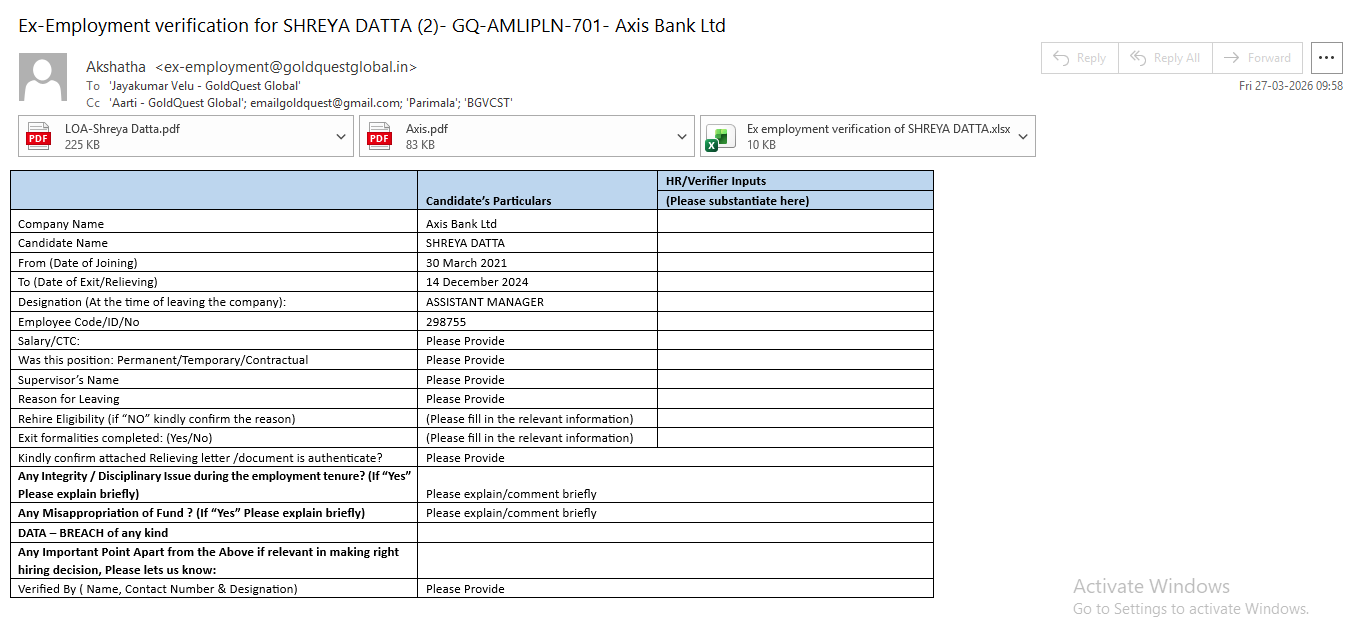Click the Reply arrow icon
The height and width of the screenshot is (636, 1349).
(x=1061, y=58)
